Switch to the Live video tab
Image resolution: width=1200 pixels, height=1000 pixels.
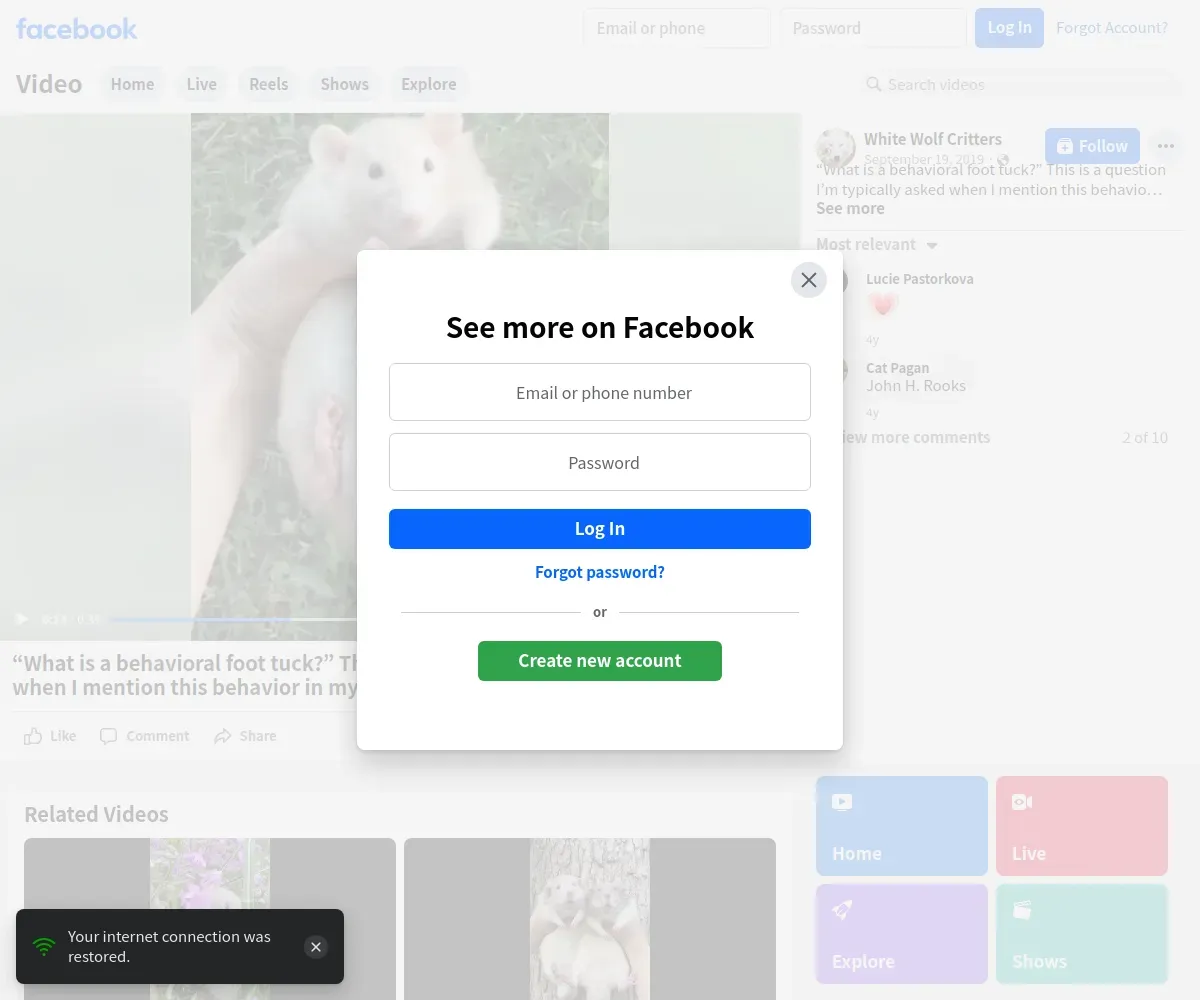[201, 84]
